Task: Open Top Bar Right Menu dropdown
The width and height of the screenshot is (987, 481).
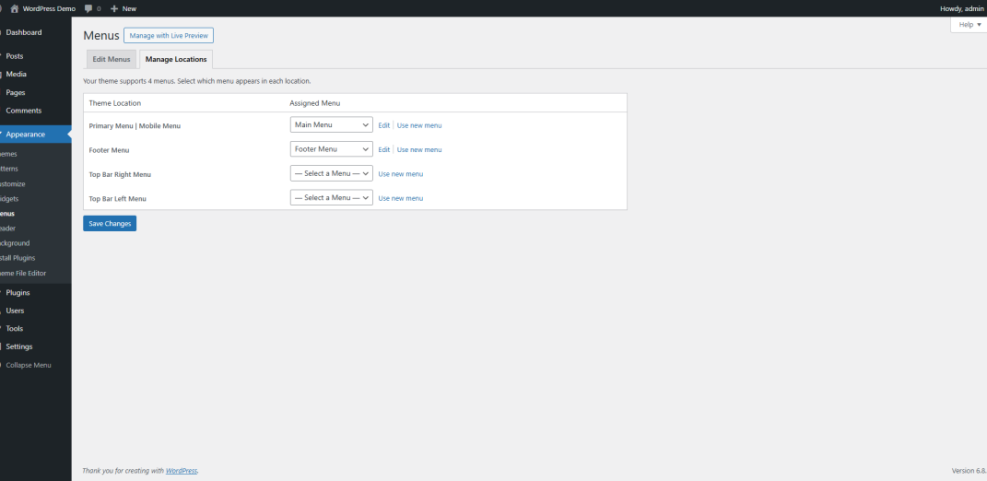Action: [x=331, y=173]
